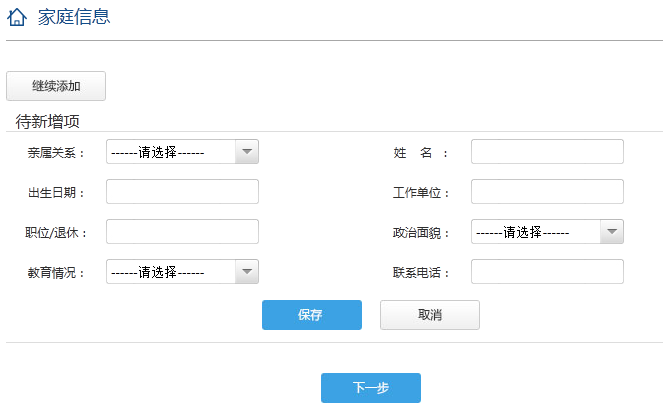Focus the 联系电话 text box
This screenshot has height=411, width=663.
point(547,271)
